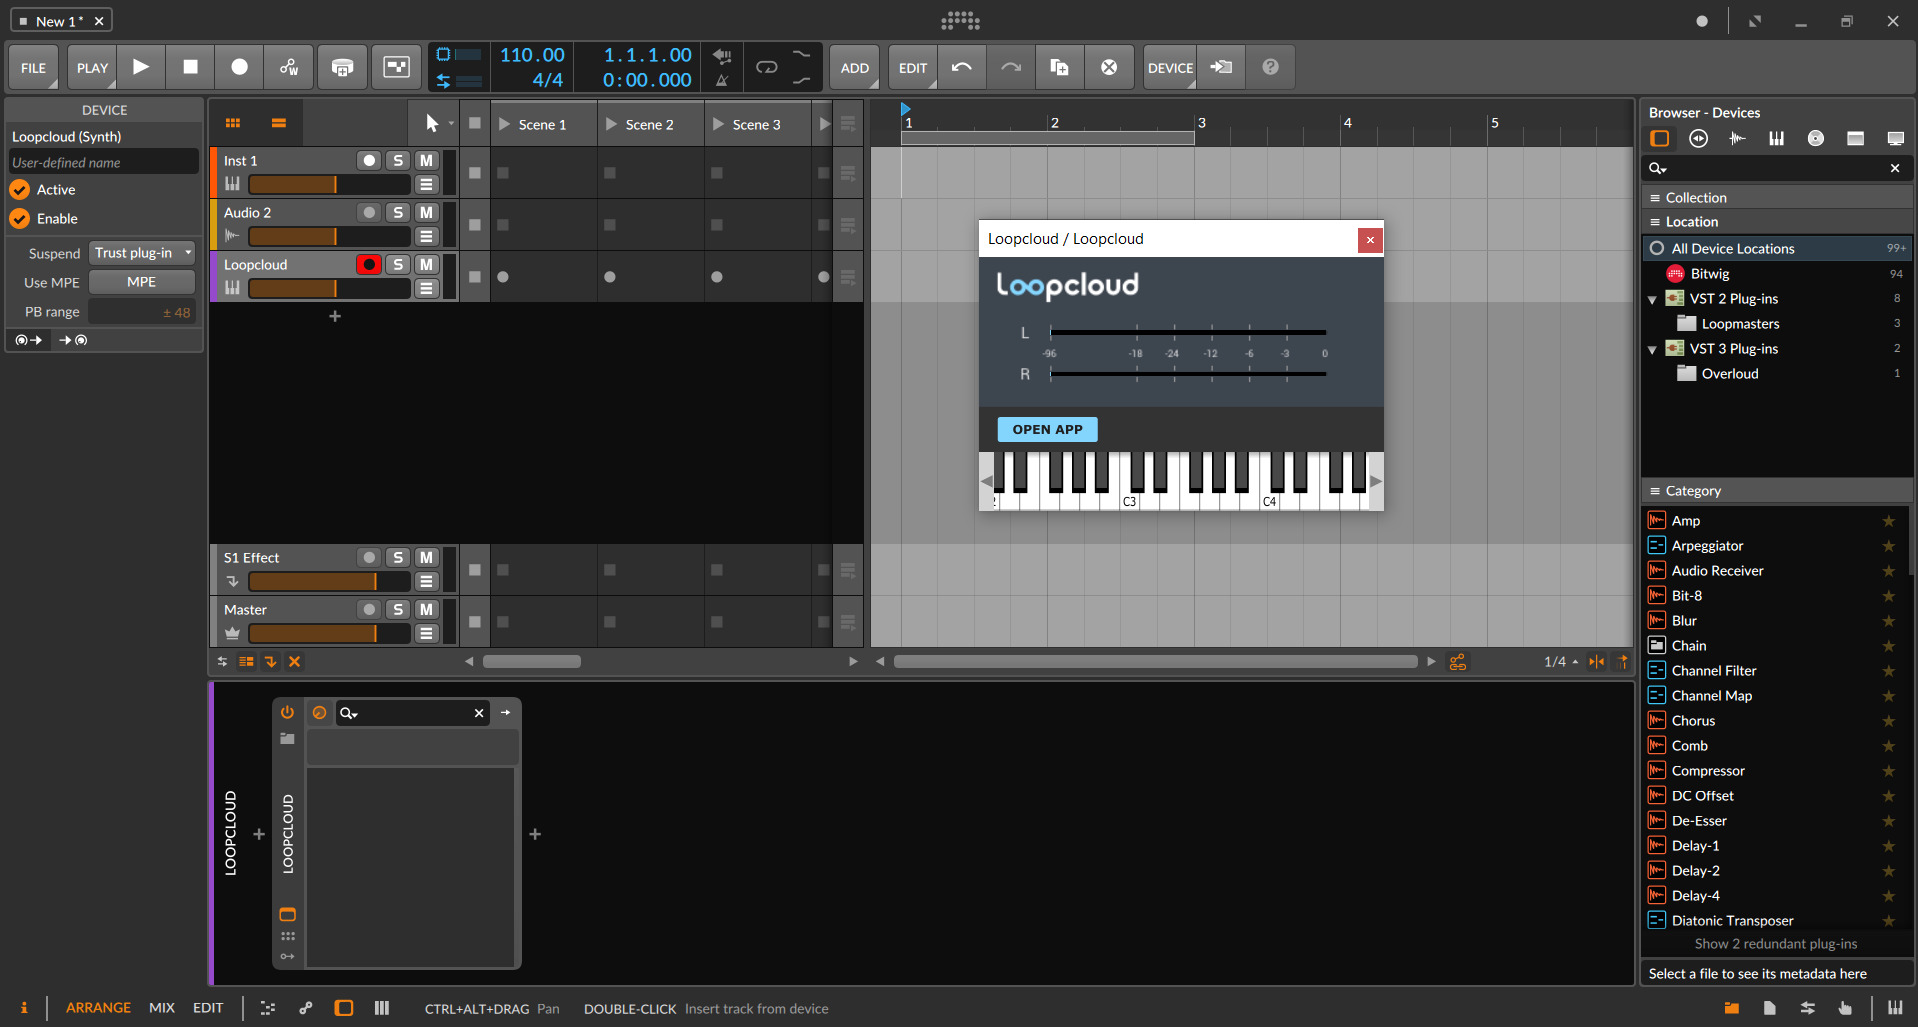Toggle the MPE button
The width and height of the screenshot is (1918, 1027).
click(142, 282)
